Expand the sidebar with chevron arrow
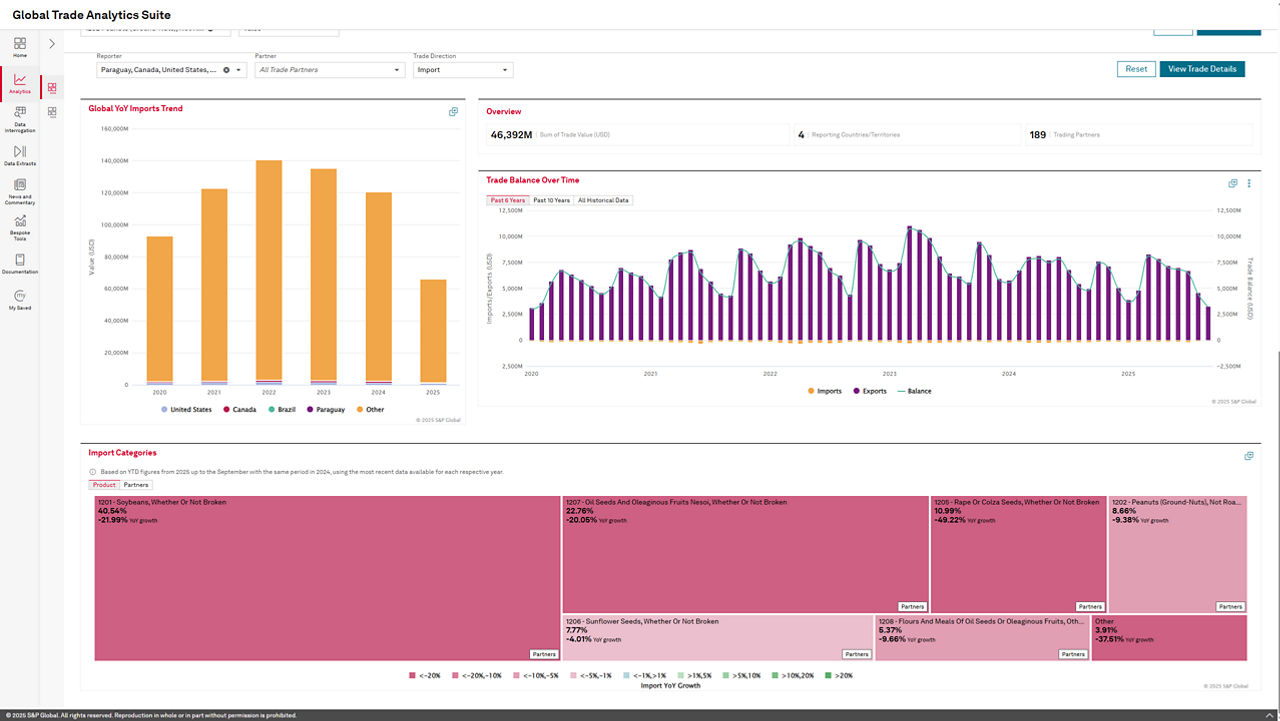The image size is (1280, 721). [x=52, y=44]
